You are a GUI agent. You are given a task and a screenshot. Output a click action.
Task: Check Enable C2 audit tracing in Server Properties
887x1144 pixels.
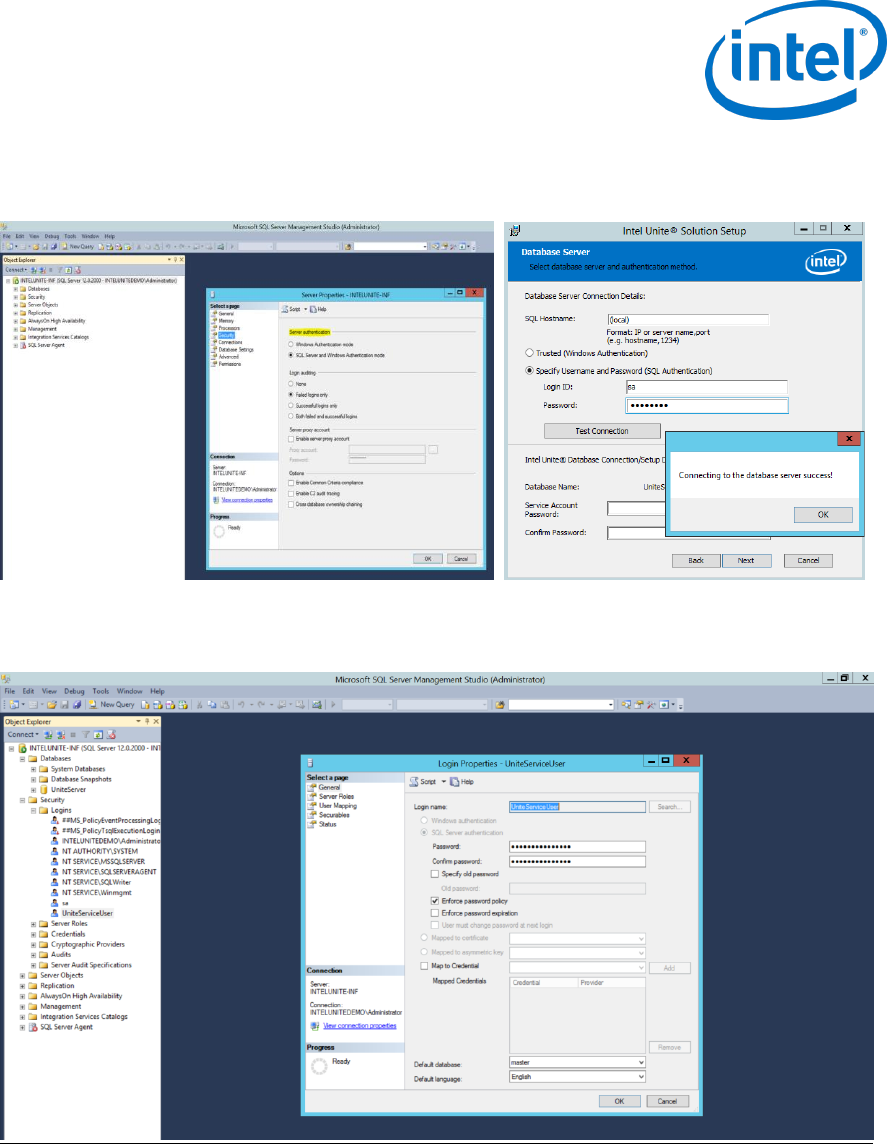click(x=291, y=494)
